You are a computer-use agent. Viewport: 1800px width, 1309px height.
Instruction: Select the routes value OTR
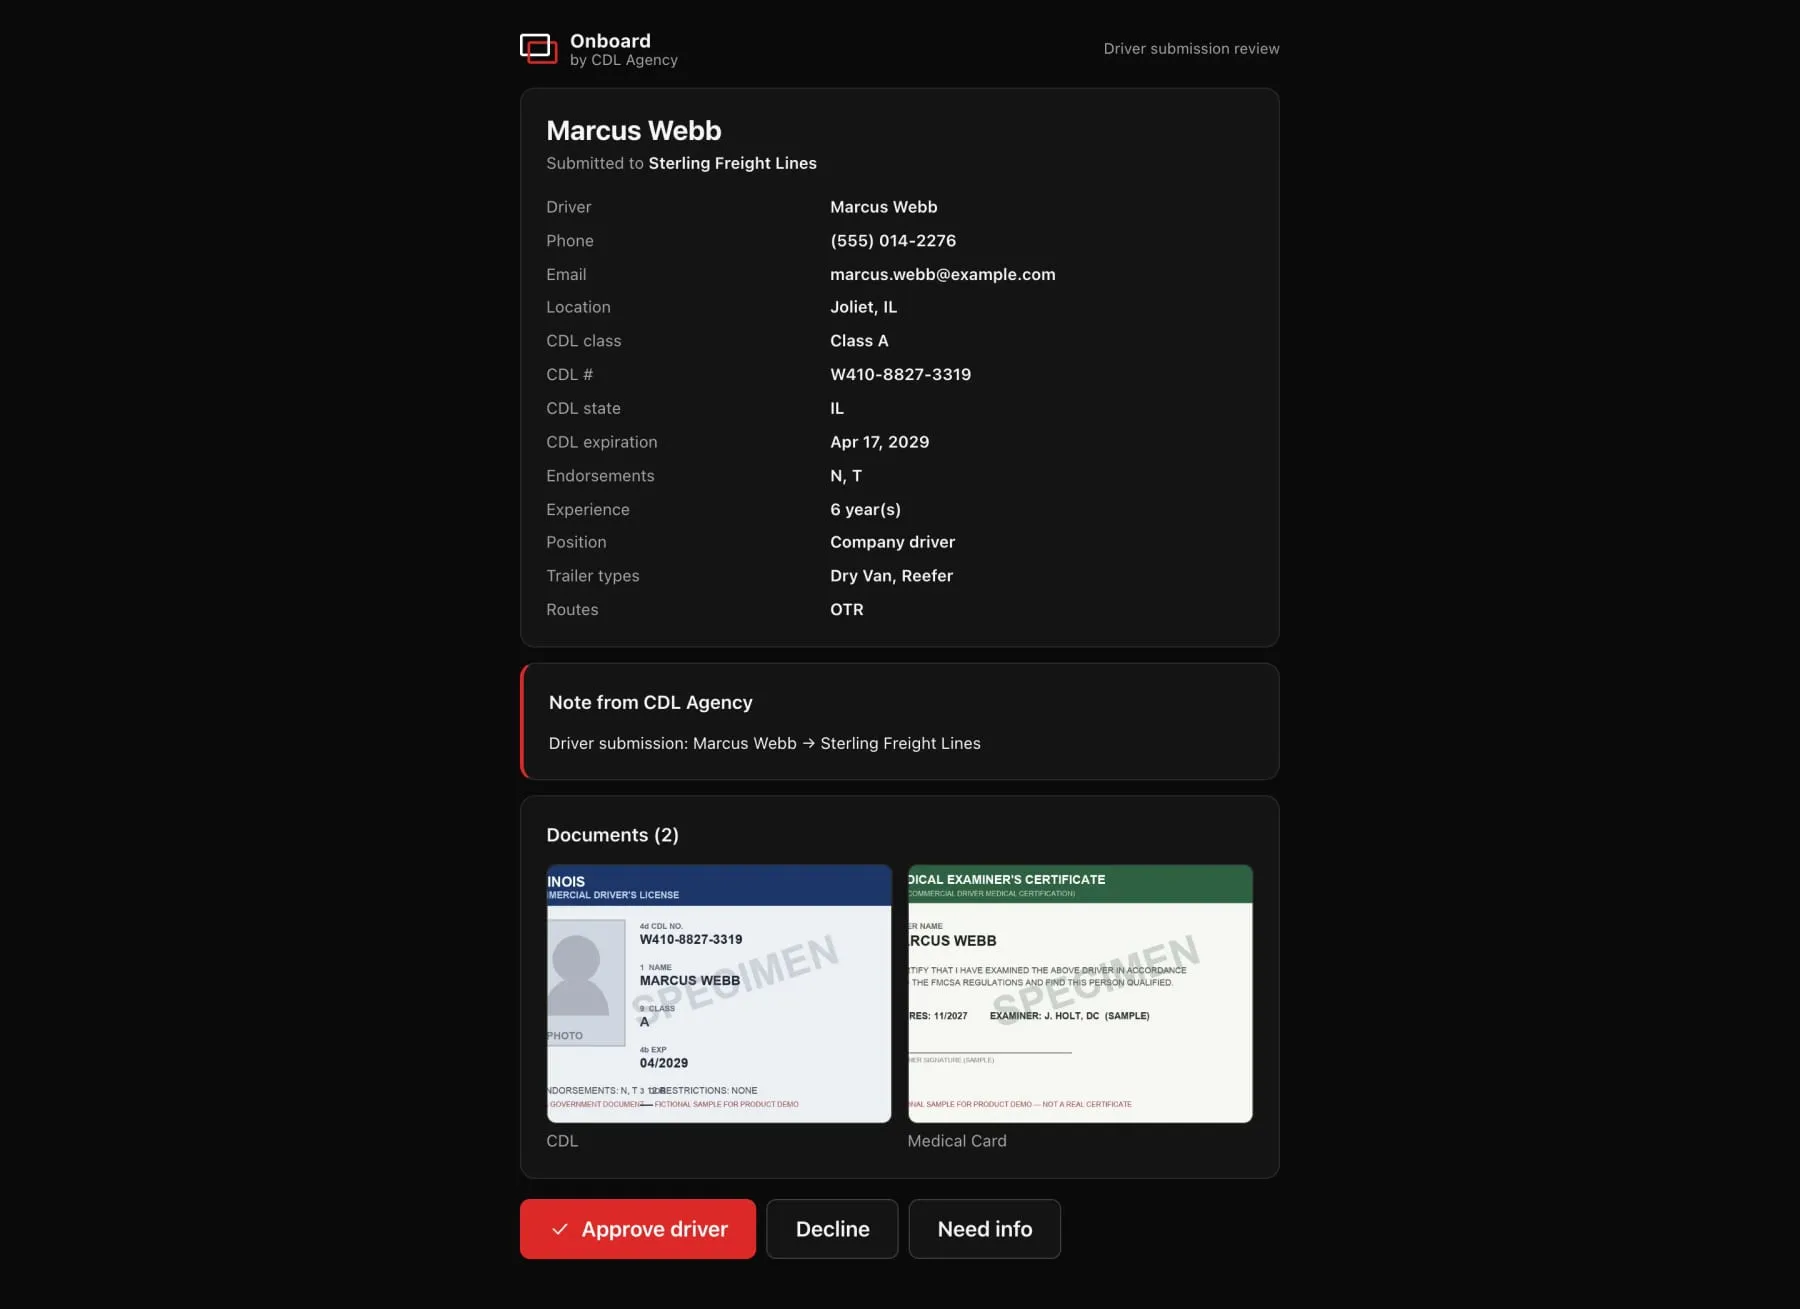(x=847, y=610)
